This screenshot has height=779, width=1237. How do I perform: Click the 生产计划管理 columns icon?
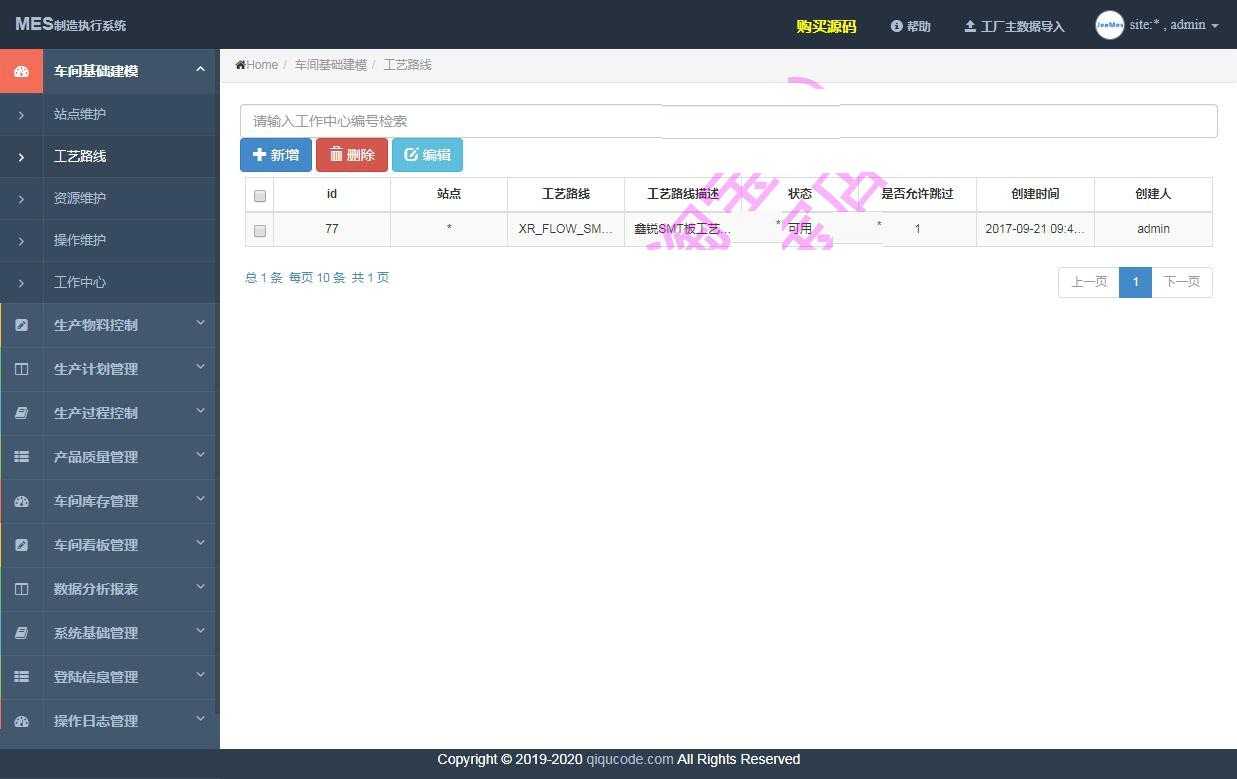(x=21, y=369)
